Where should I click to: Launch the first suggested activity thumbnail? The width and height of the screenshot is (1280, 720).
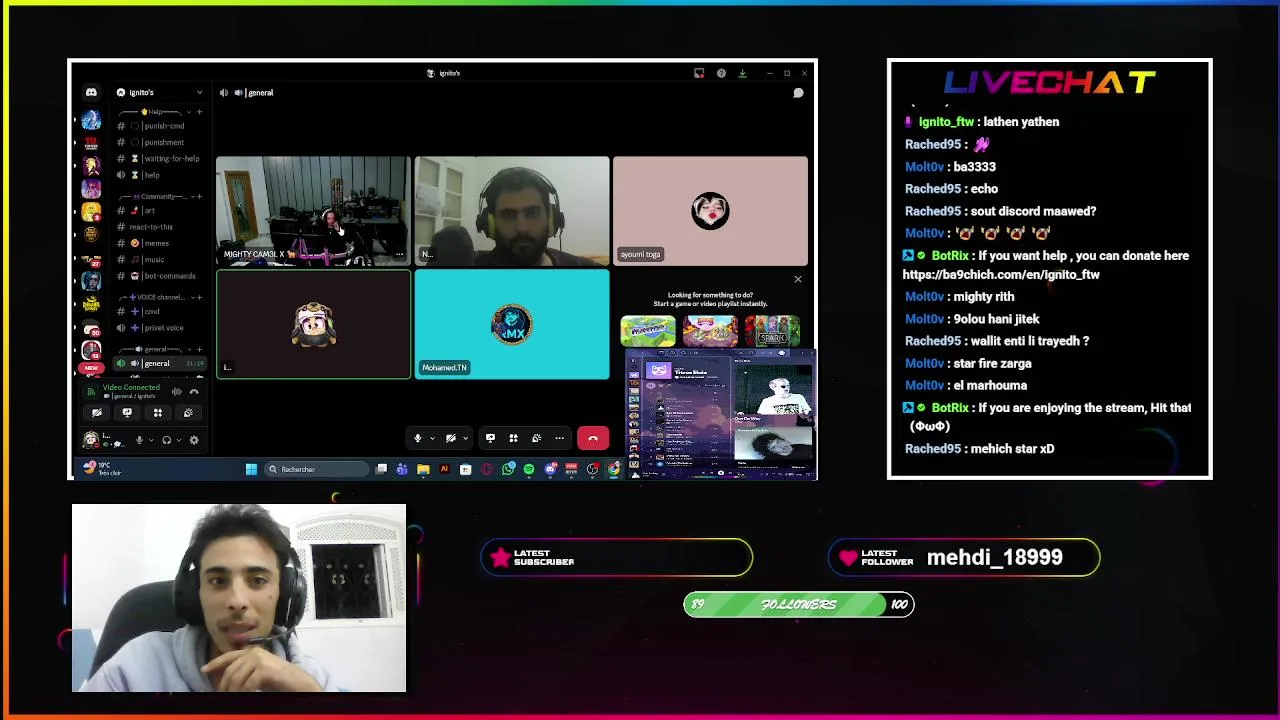tap(648, 330)
